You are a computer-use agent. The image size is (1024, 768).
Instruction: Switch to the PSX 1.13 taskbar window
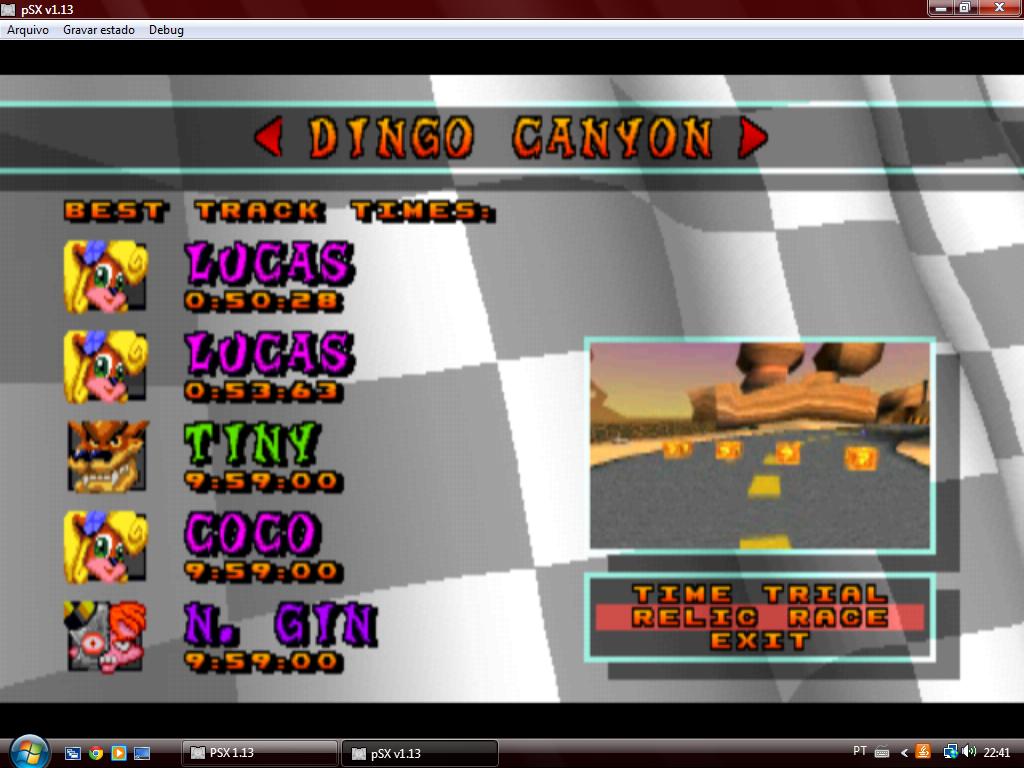coord(260,753)
